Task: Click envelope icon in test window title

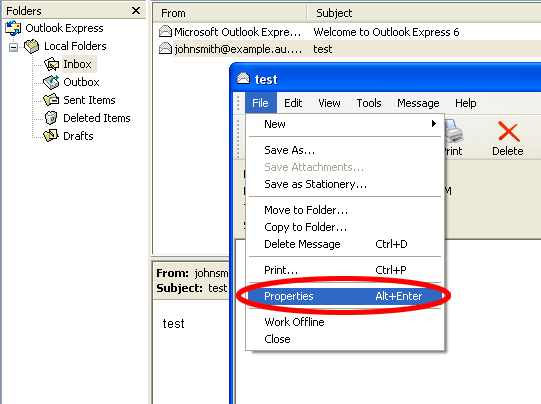Action: pyautogui.click(x=243, y=79)
